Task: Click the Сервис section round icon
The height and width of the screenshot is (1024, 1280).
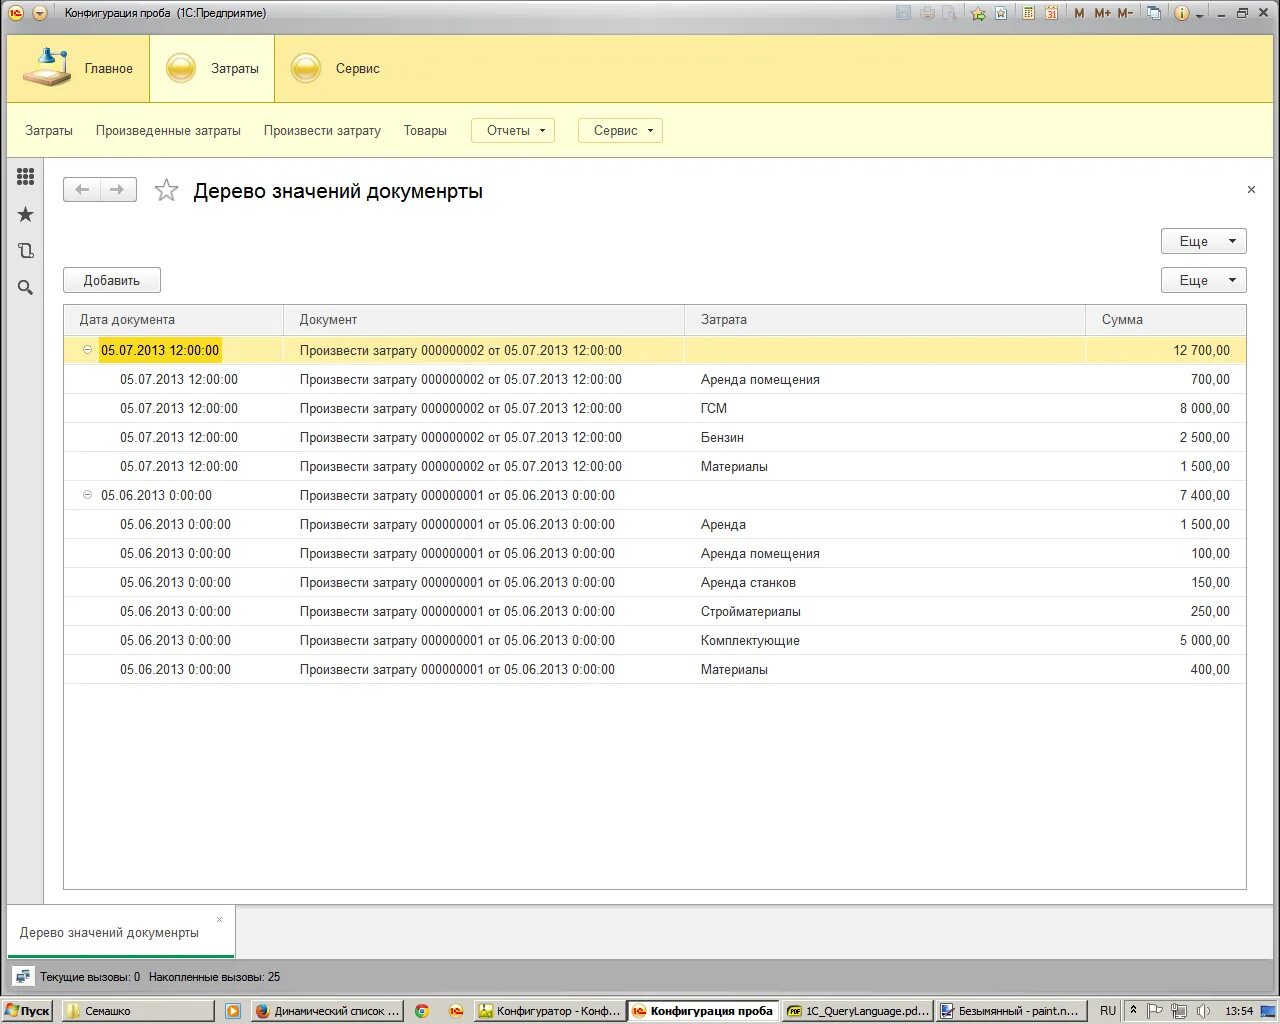Action: pos(306,68)
